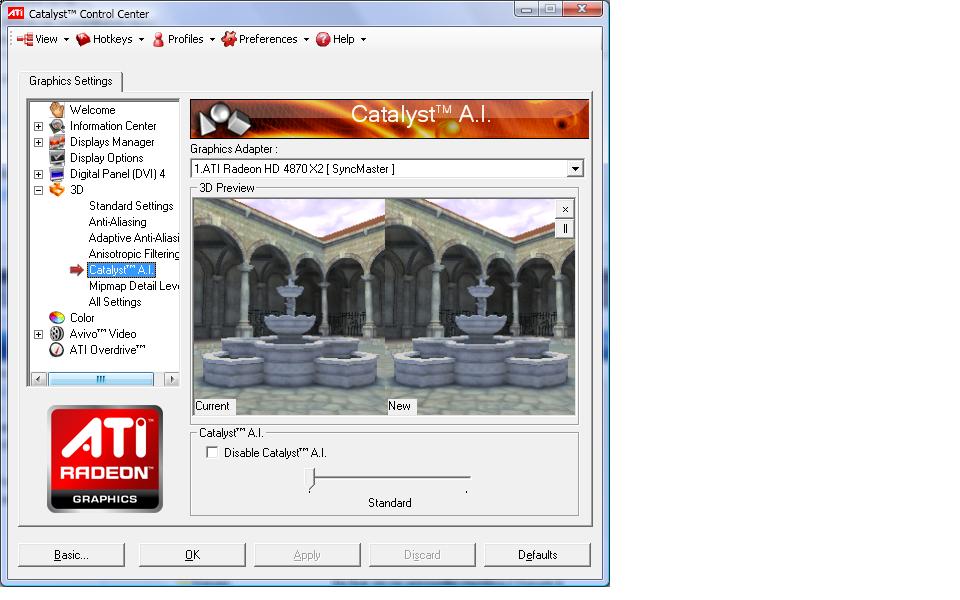Collapse the 3D tree node
960x600 pixels.
tap(39, 190)
